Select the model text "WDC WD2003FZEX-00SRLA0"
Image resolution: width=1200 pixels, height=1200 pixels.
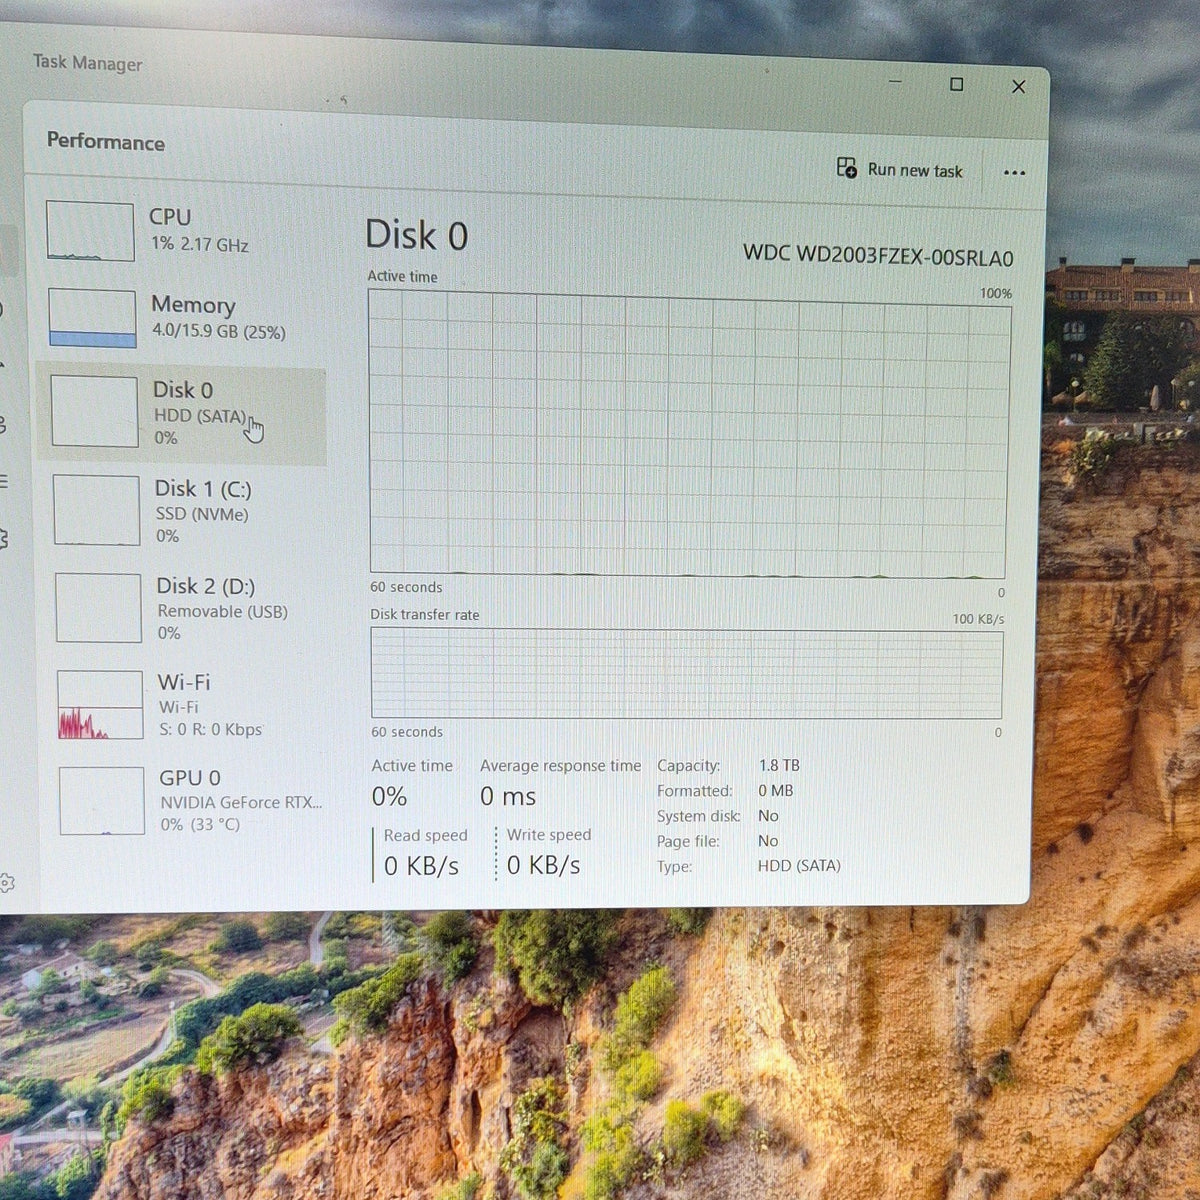tap(878, 256)
